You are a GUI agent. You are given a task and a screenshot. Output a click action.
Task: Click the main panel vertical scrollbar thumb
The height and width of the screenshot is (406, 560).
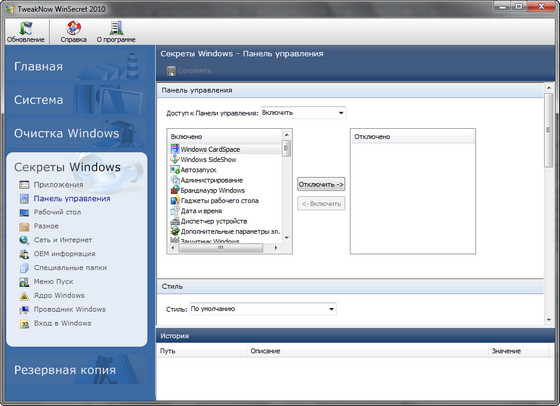click(x=549, y=130)
